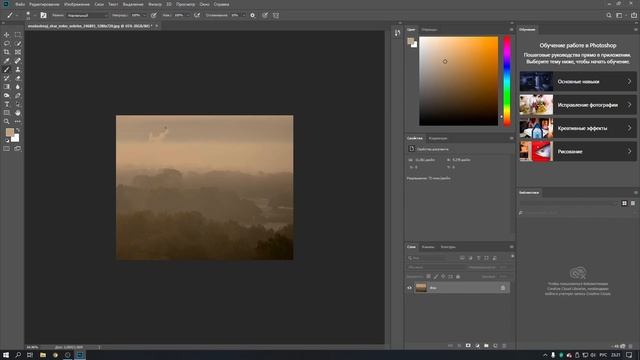640x360 pixels.
Task: Toggle pressure for opacity in options bar
Action: [153, 15]
